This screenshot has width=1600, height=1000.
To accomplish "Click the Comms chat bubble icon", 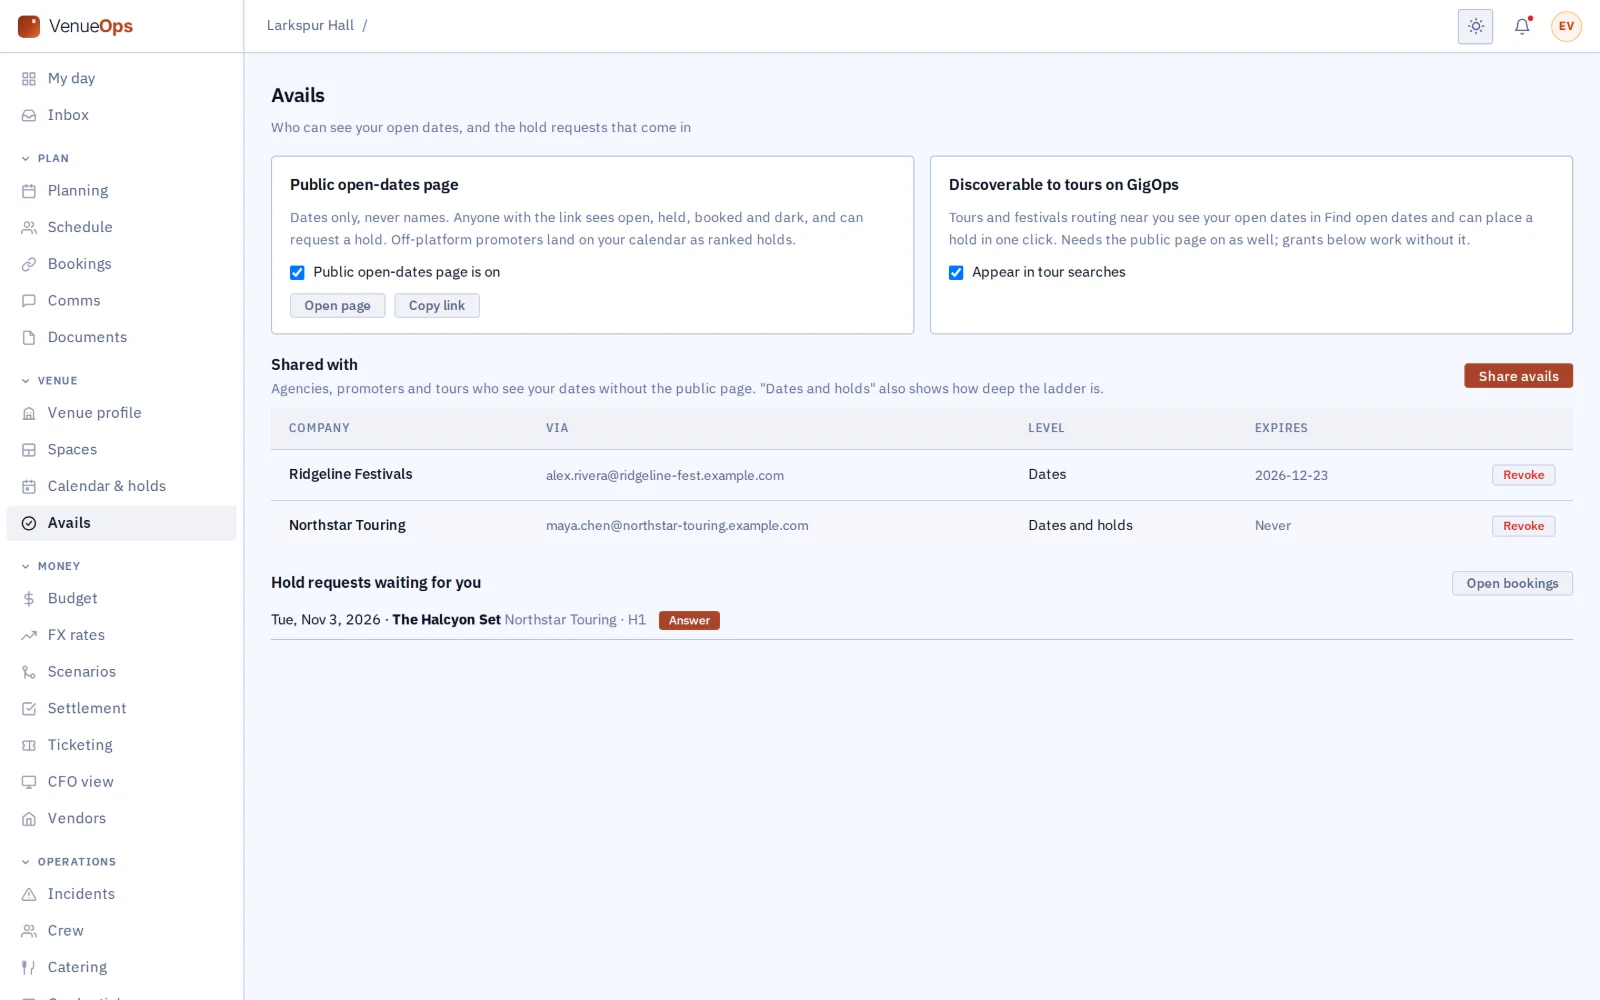I will pos(29,301).
